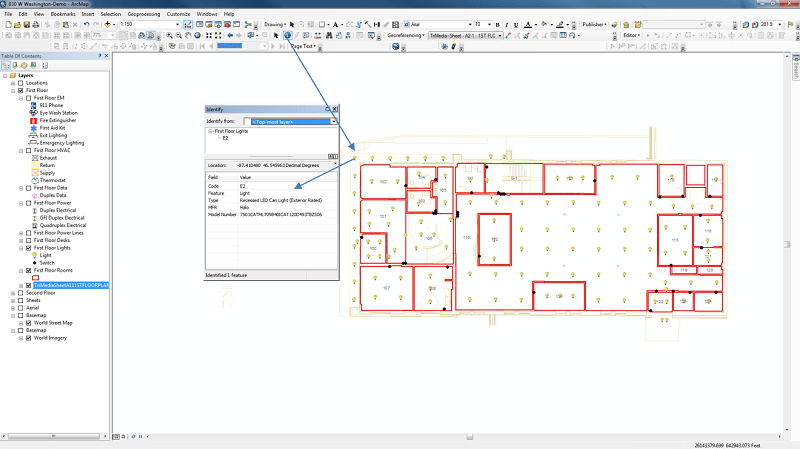Activate the Identify tool
Image resolution: width=800 pixels, height=449 pixels.
pyautogui.click(x=287, y=35)
